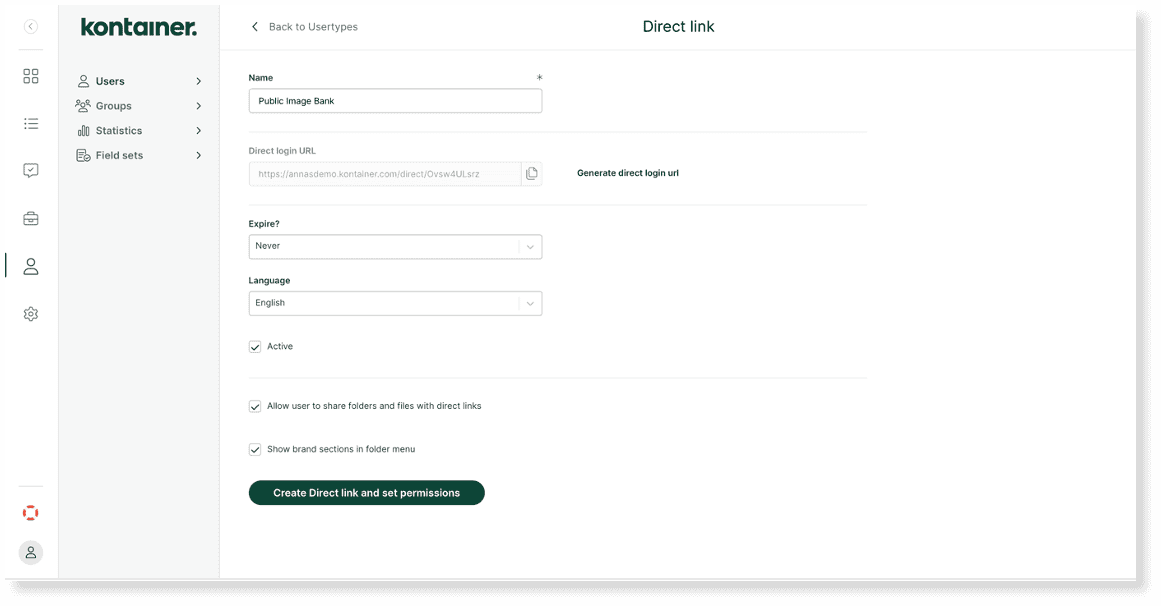1161x606 pixels.
Task: Open the briefcase icon in the sidebar
Action: [31, 219]
